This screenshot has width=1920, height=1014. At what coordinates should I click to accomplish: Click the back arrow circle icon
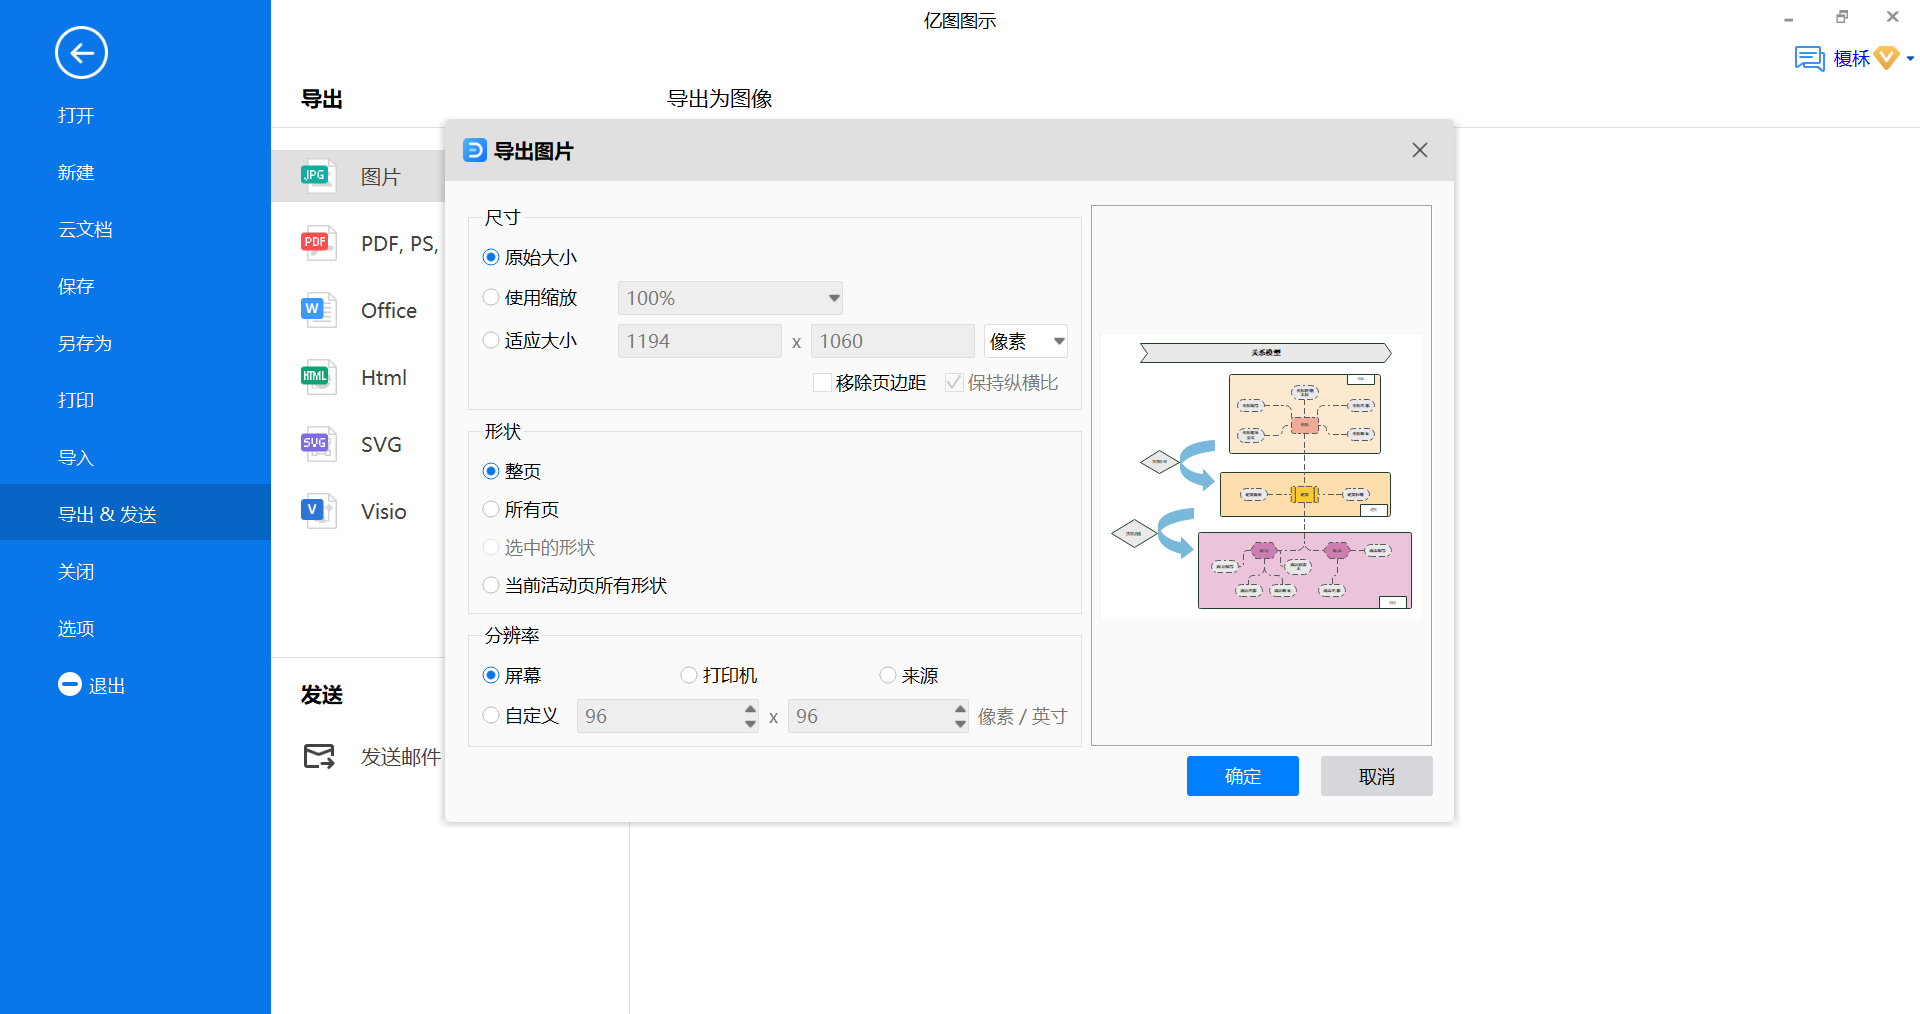point(81,53)
